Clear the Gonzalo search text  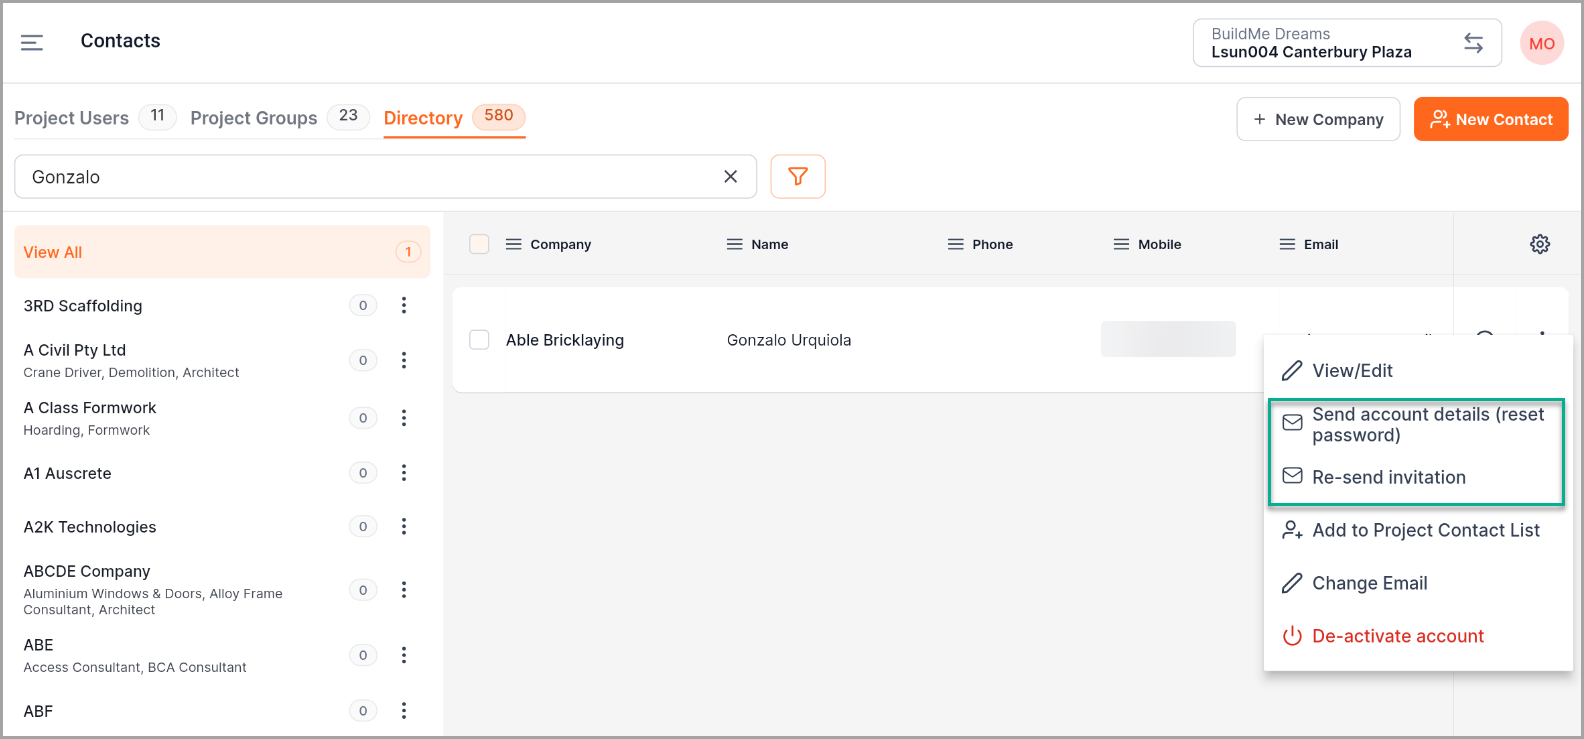[730, 177]
